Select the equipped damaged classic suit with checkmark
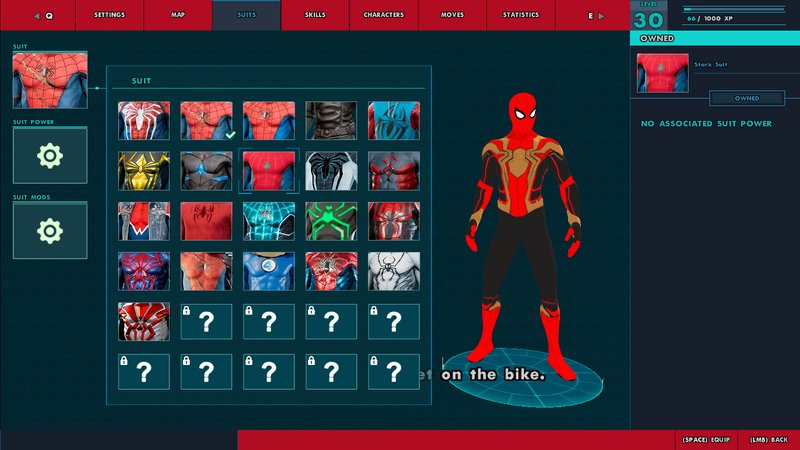The height and width of the screenshot is (450, 800). click(206, 120)
